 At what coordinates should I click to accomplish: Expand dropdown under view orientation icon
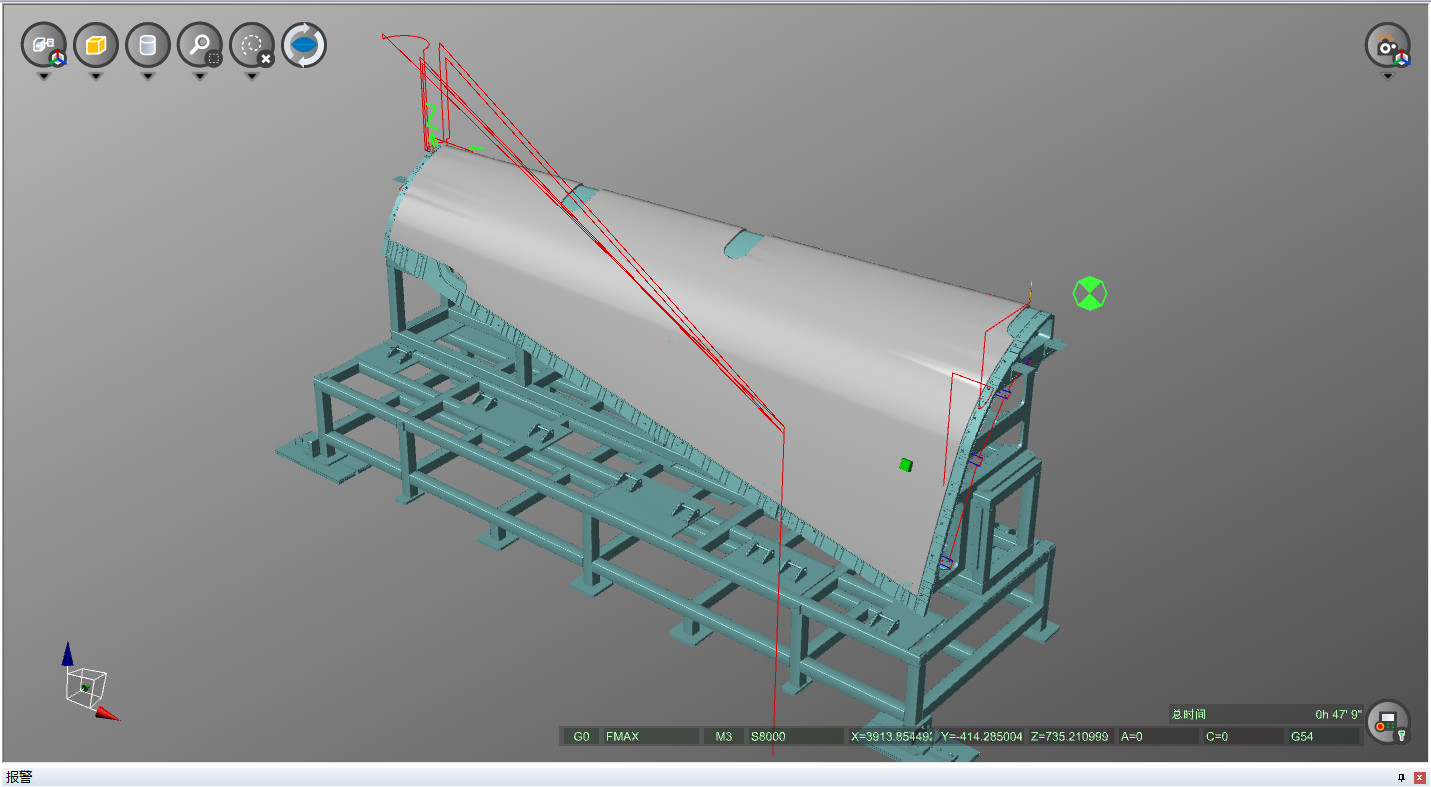(x=44, y=76)
